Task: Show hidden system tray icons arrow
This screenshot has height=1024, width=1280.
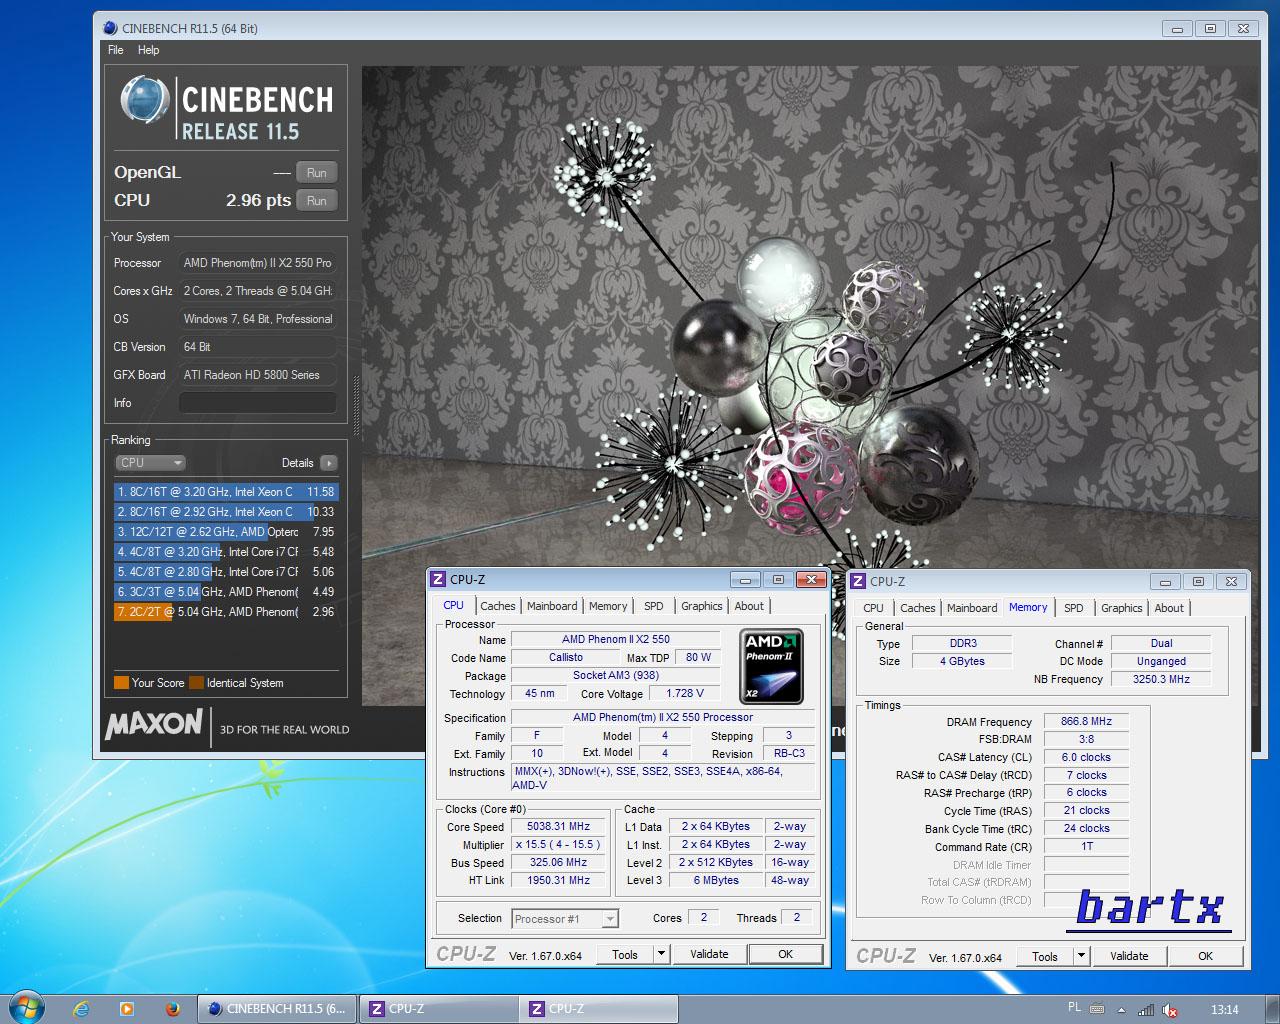Action: click(x=1121, y=1010)
